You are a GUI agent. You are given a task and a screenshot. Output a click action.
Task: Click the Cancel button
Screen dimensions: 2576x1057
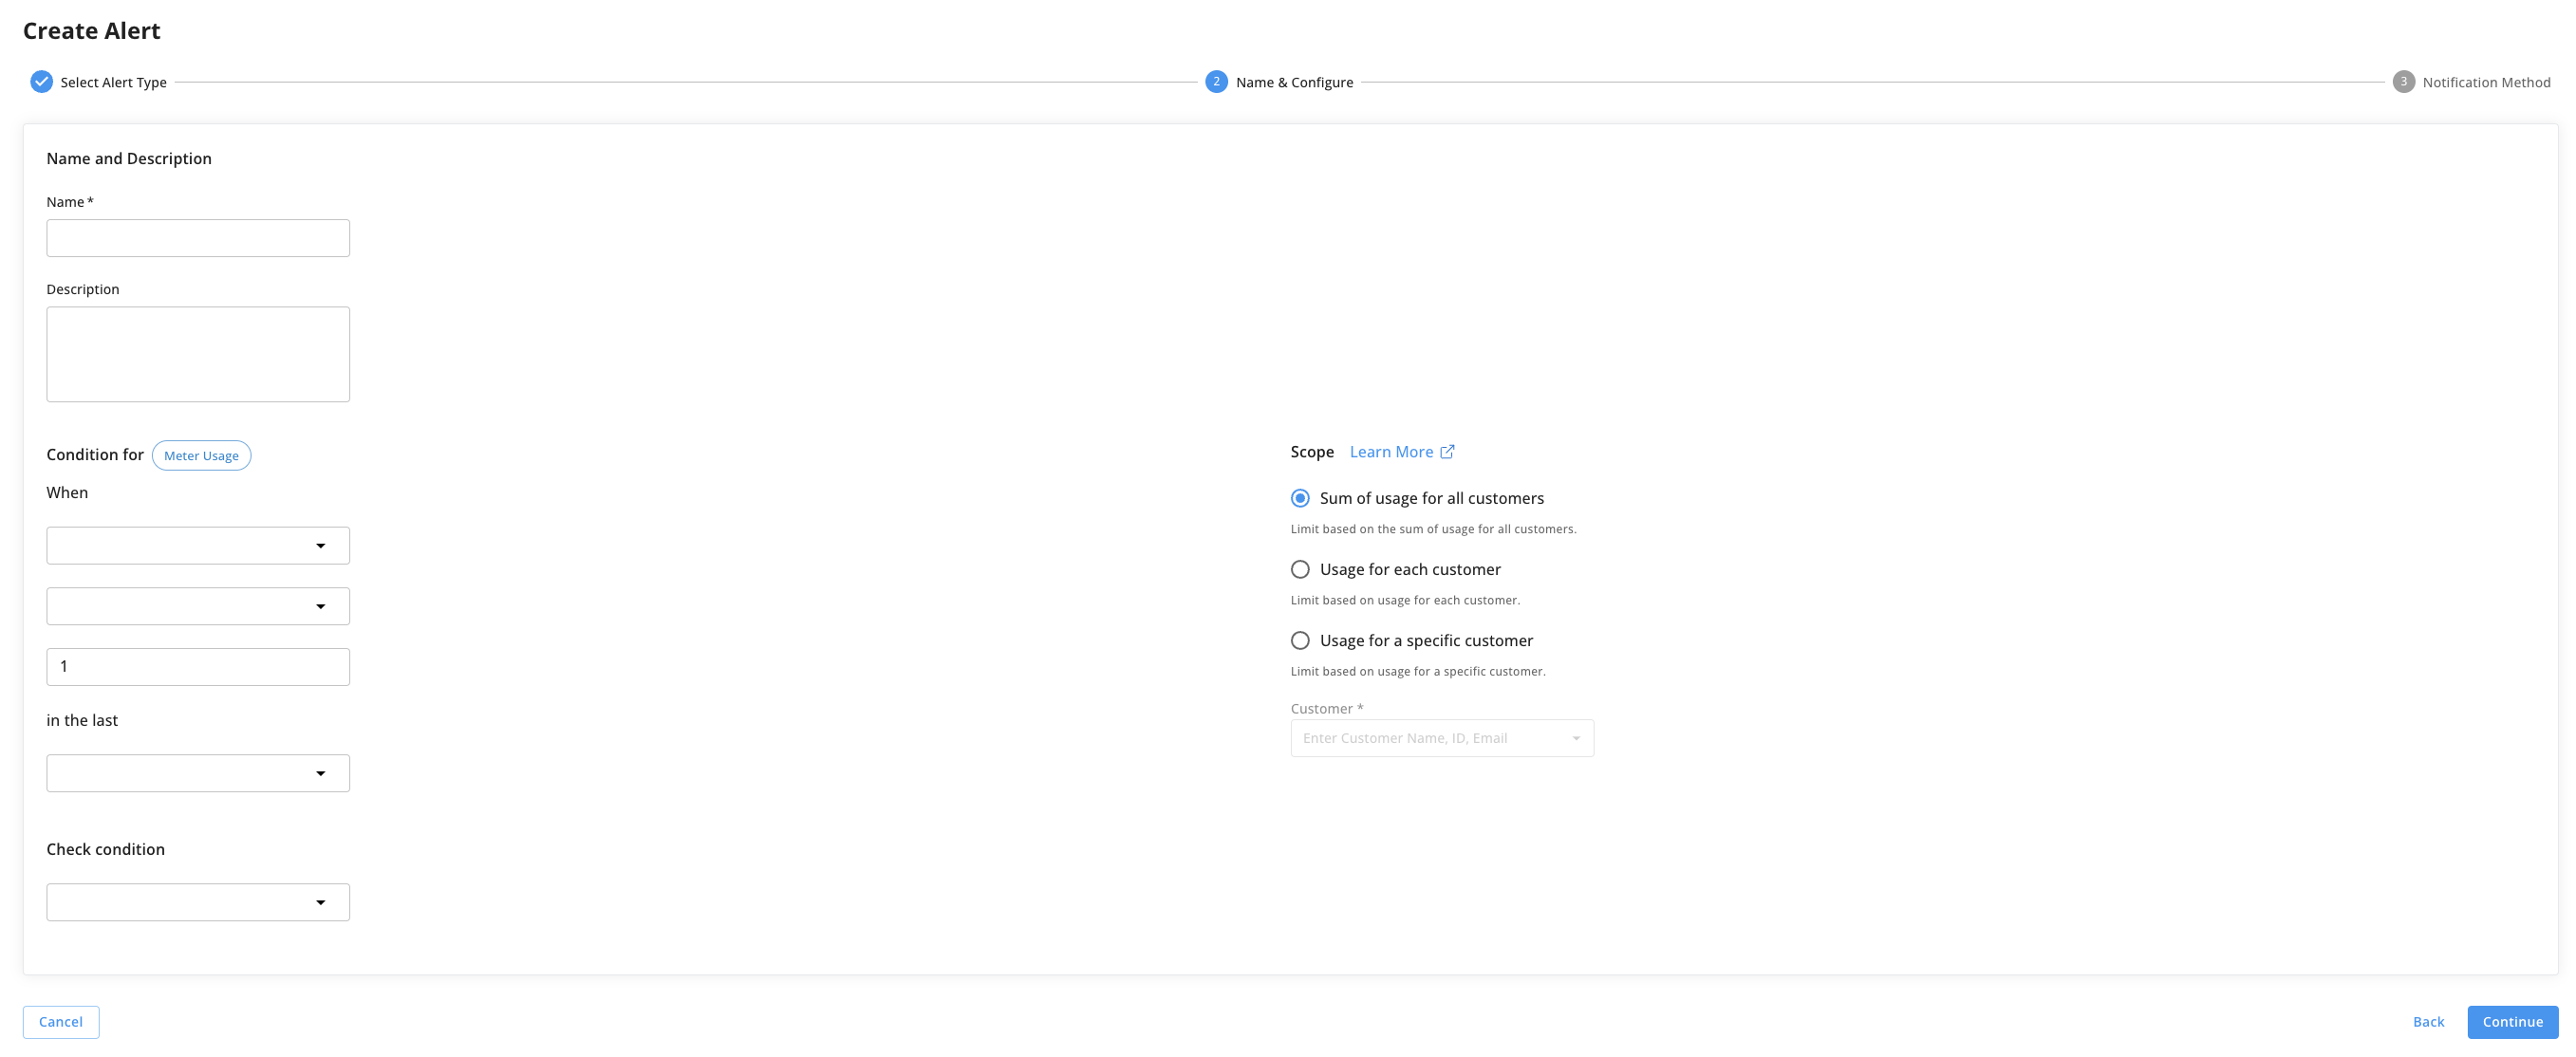(x=61, y=1022)
